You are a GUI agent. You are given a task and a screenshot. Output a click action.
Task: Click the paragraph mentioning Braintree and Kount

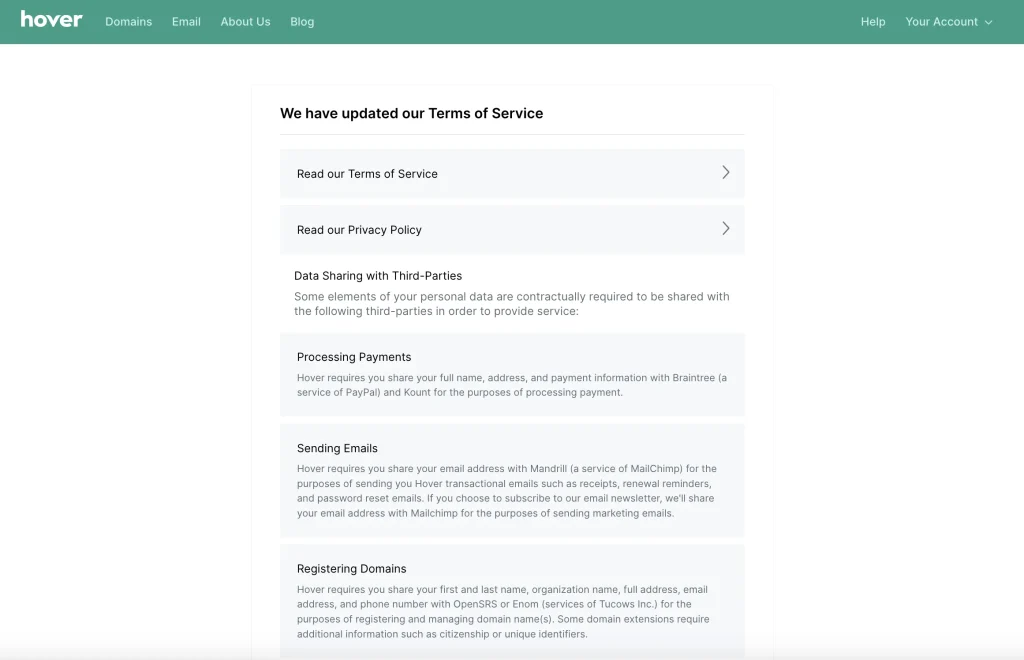[x=511, y=385]
